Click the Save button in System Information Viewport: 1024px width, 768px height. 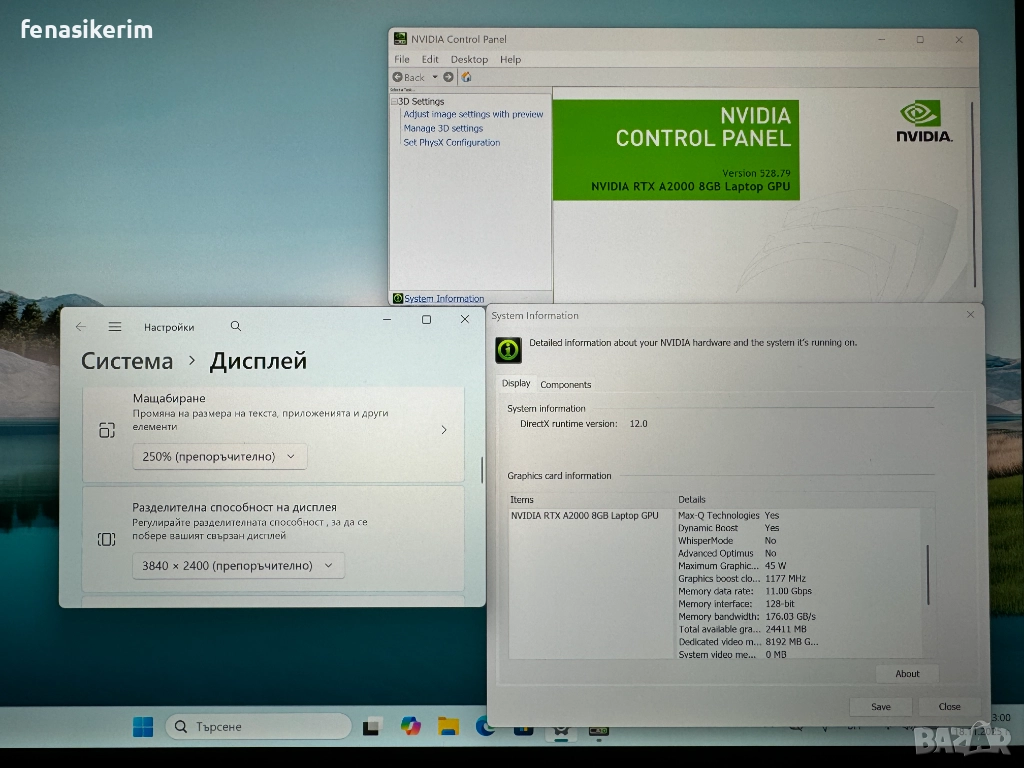[x=880, y=706]
